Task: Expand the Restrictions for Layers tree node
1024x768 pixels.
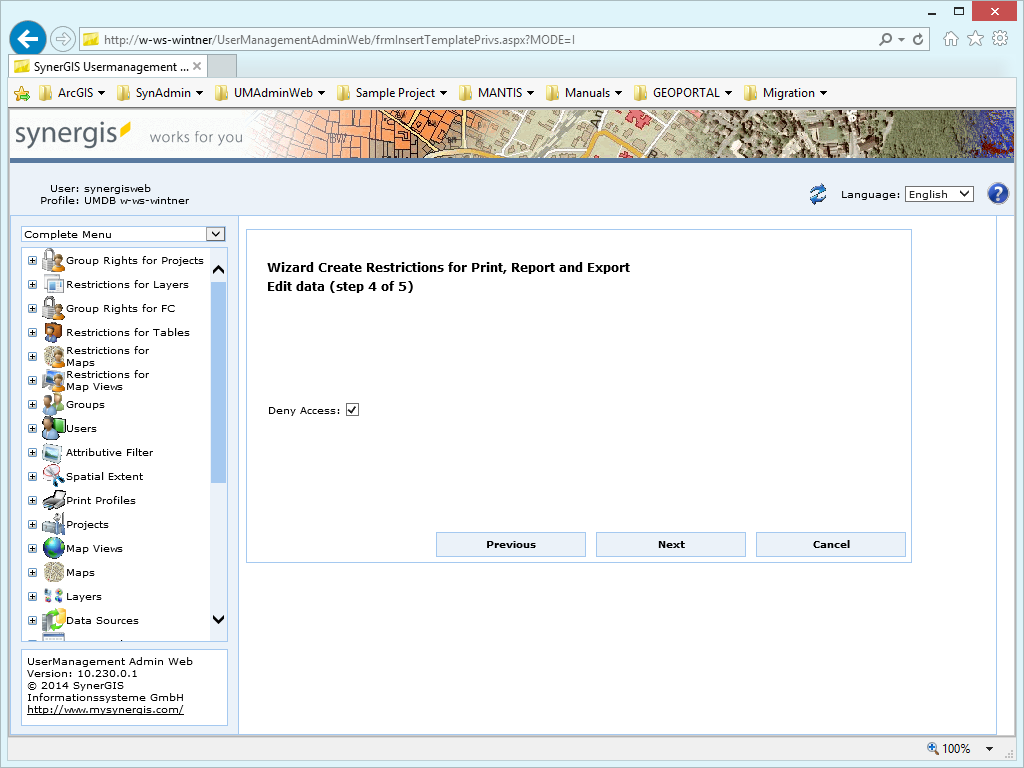Action: coord(31,284)
